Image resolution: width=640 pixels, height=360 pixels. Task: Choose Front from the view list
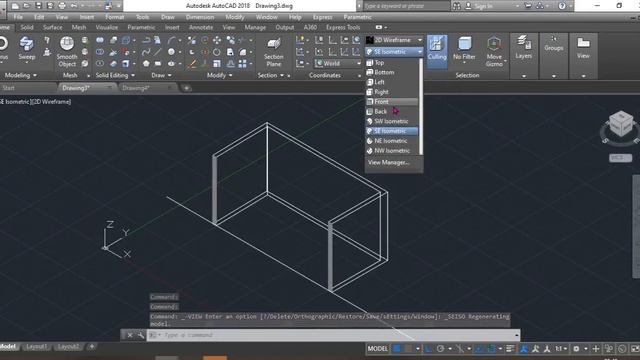pyautogui.click(x=392, y=102)
